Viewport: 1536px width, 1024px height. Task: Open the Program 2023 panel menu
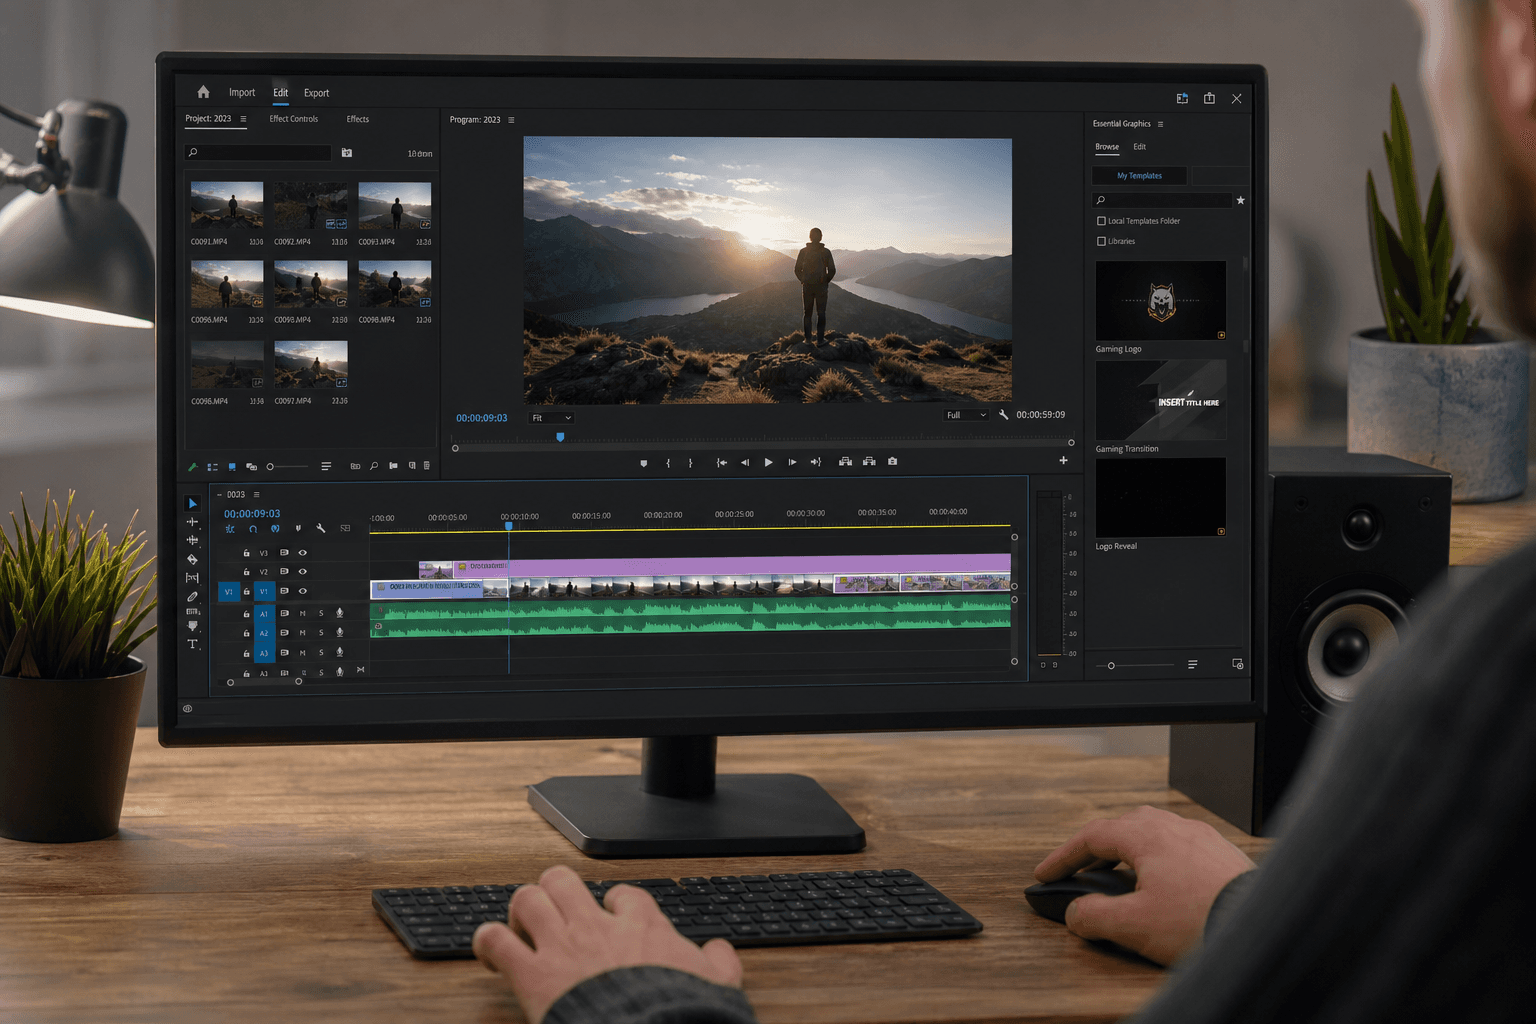pyautogui.click(x=511, y=120)
